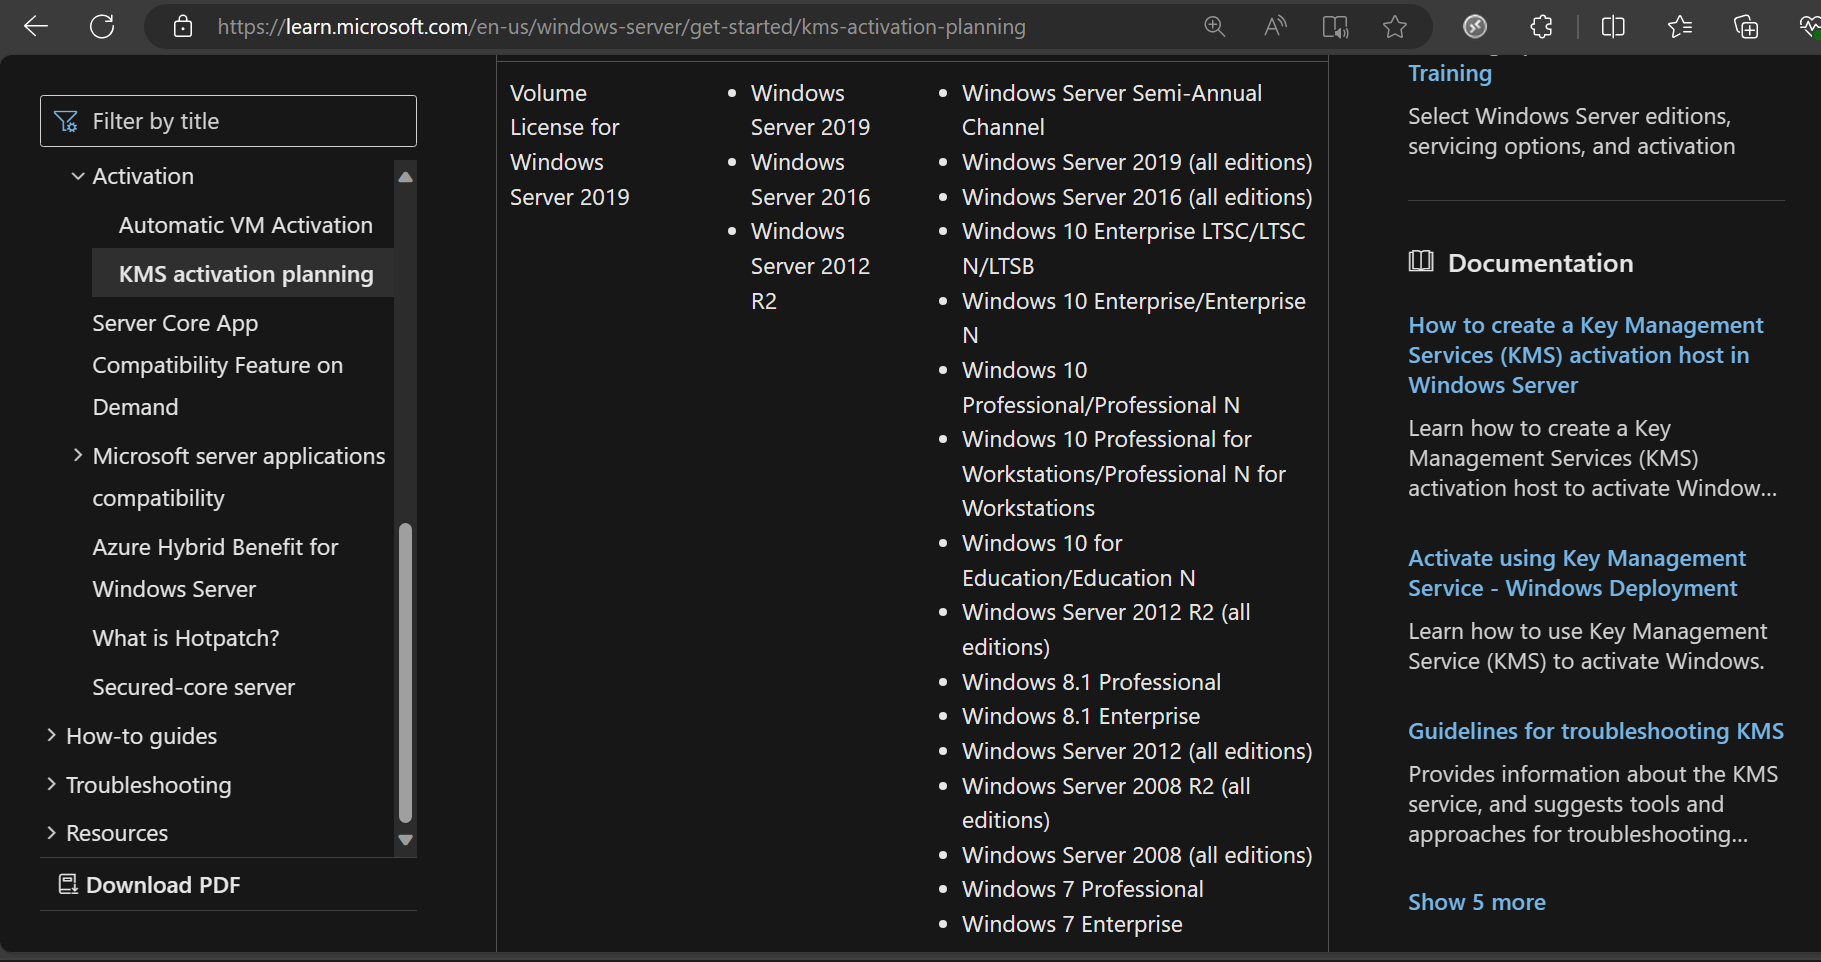Reload the current page
The width and height of the screenshot is (1821, 962).
tap(102, 27)
